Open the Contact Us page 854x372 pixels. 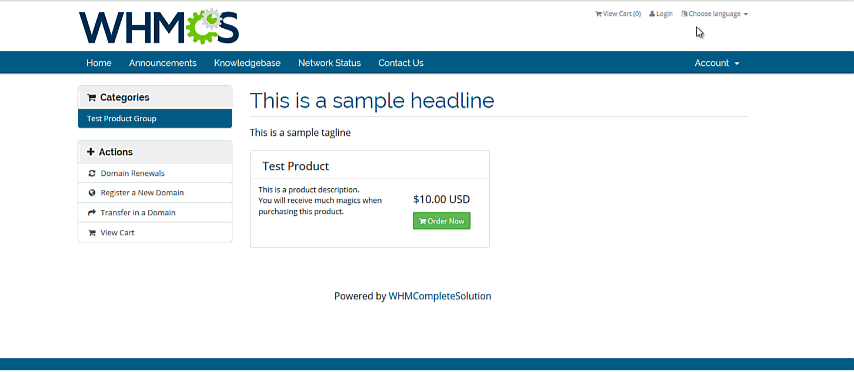(x=401, y=63)
